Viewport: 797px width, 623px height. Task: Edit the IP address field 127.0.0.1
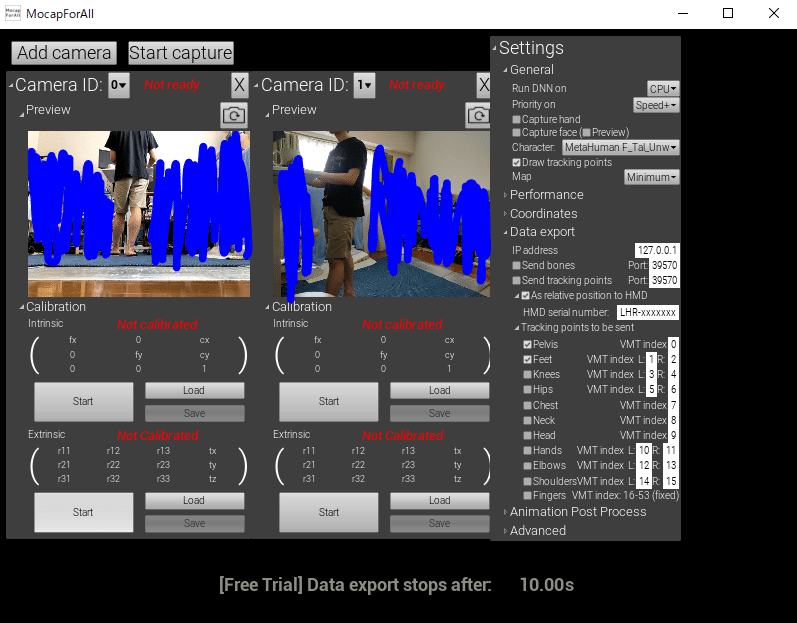coord(657,251)
